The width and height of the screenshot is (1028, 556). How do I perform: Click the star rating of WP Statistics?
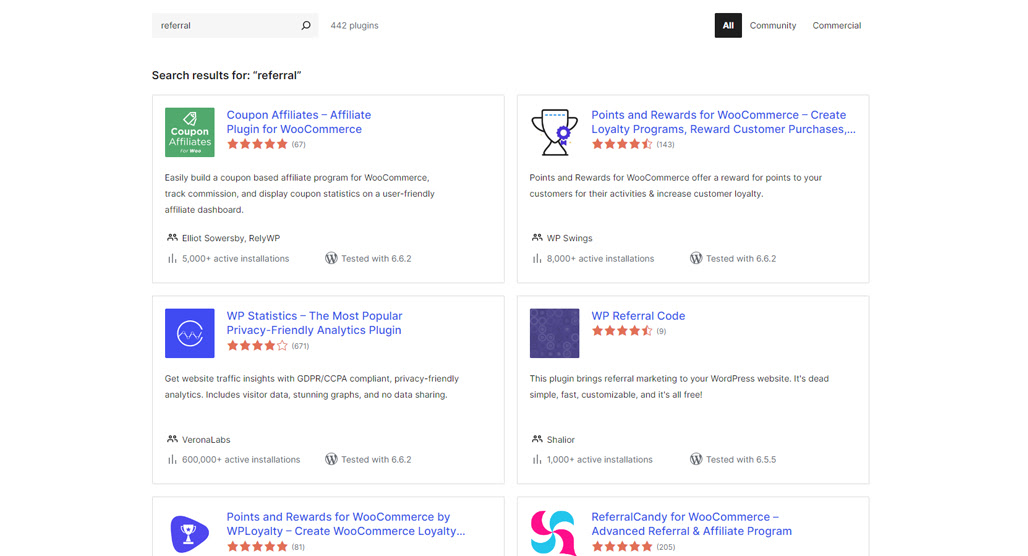[257, 346]
